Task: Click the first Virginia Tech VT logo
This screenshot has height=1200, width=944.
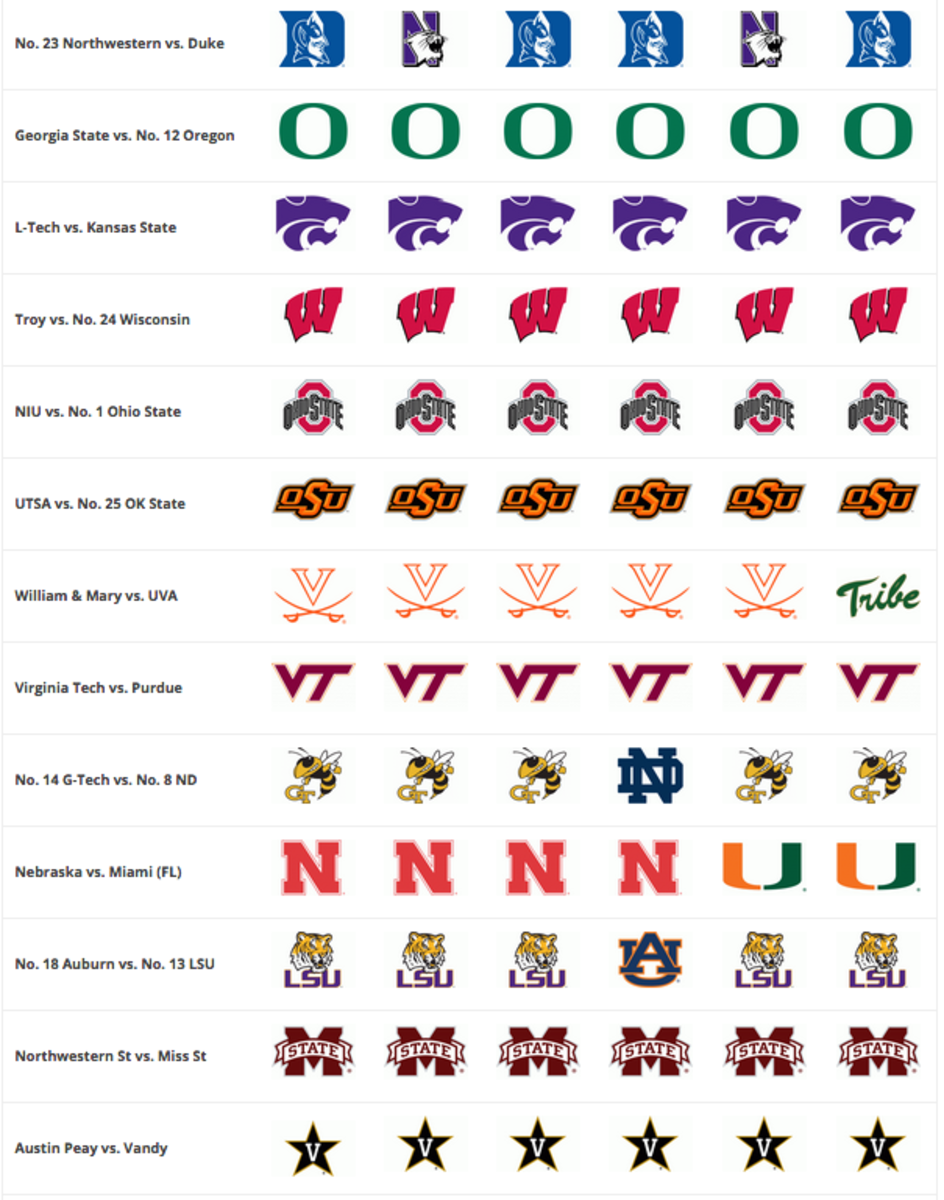Action: pyautogui.click(x=313, y=683)
